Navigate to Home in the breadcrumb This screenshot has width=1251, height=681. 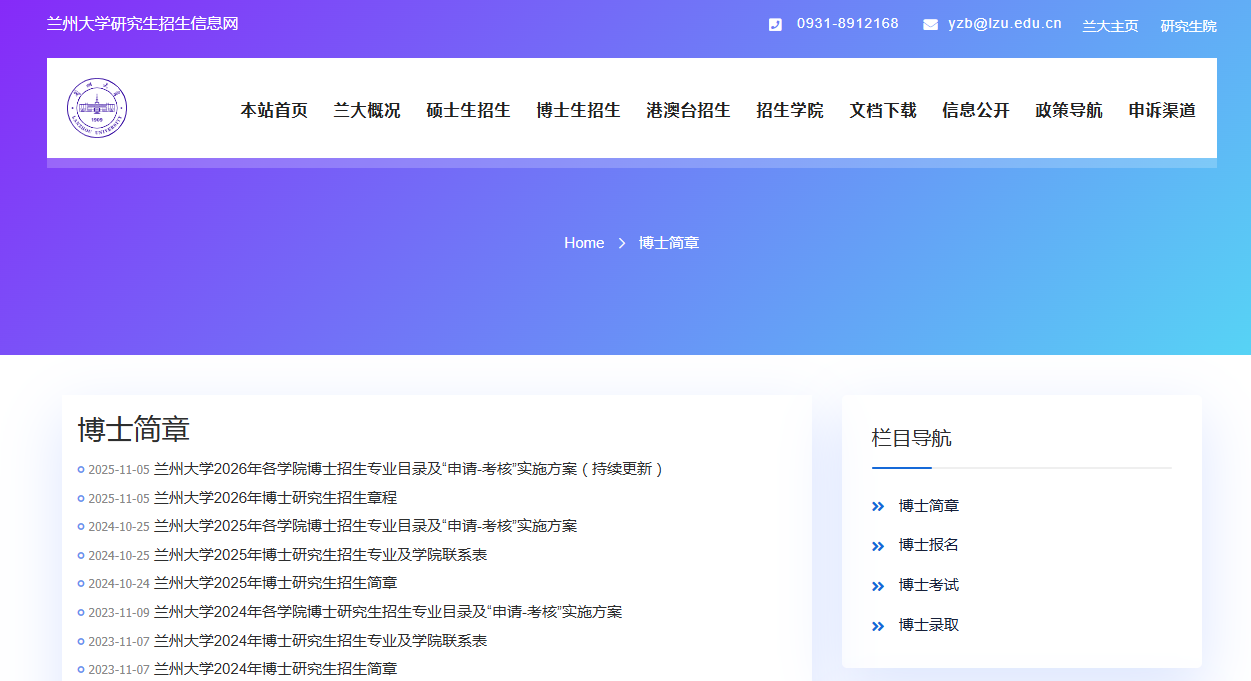pos(584,243)
